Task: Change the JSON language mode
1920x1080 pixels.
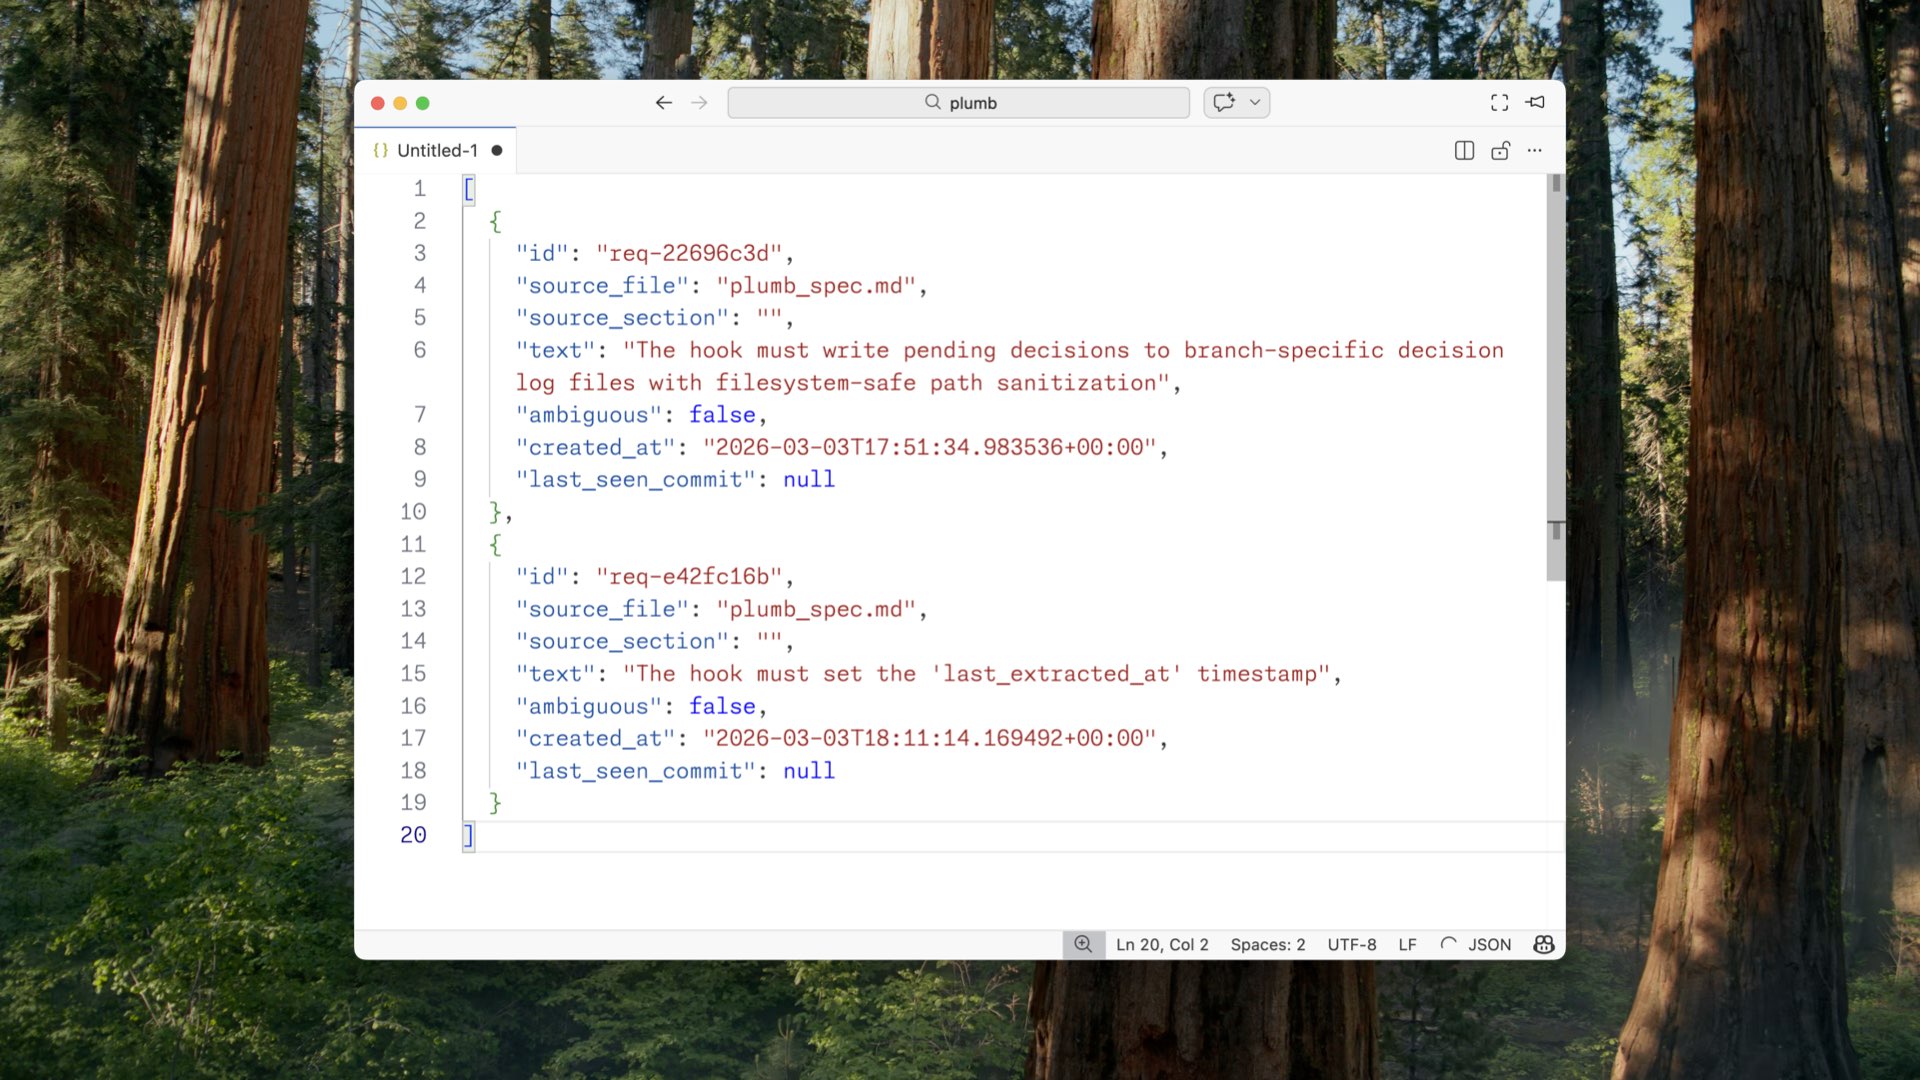Action: (x=1489, y=944)
